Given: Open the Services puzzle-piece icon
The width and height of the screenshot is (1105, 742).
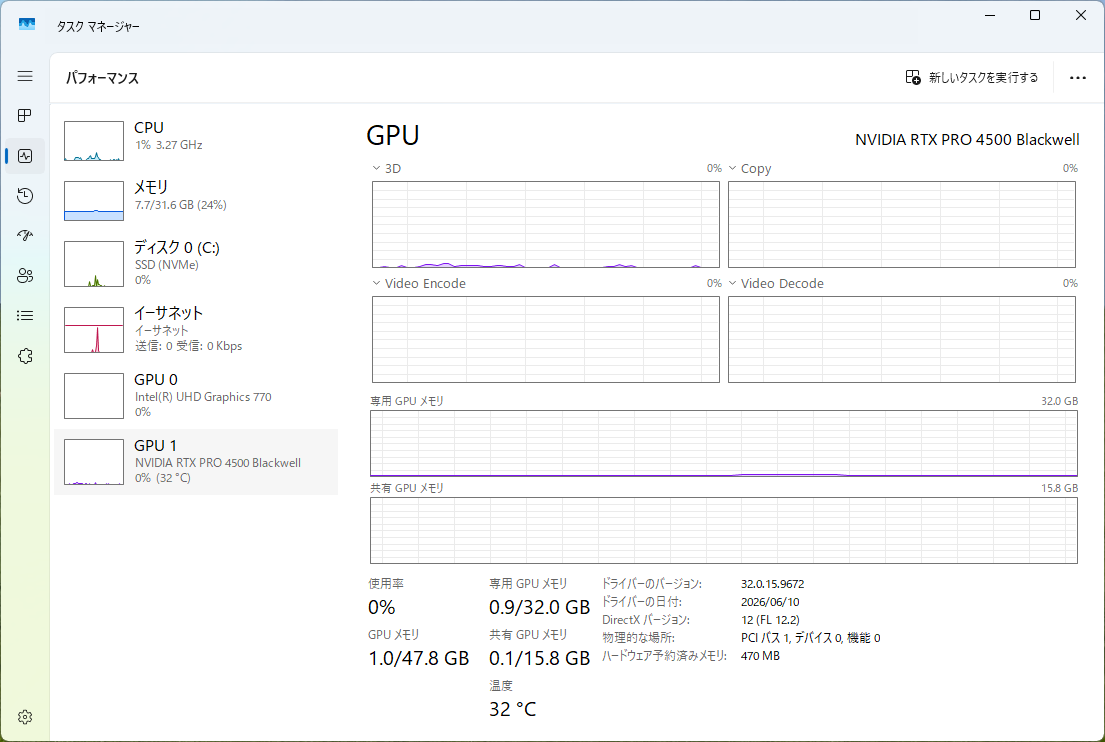Looking at the screenshot, I should point(25,356).
